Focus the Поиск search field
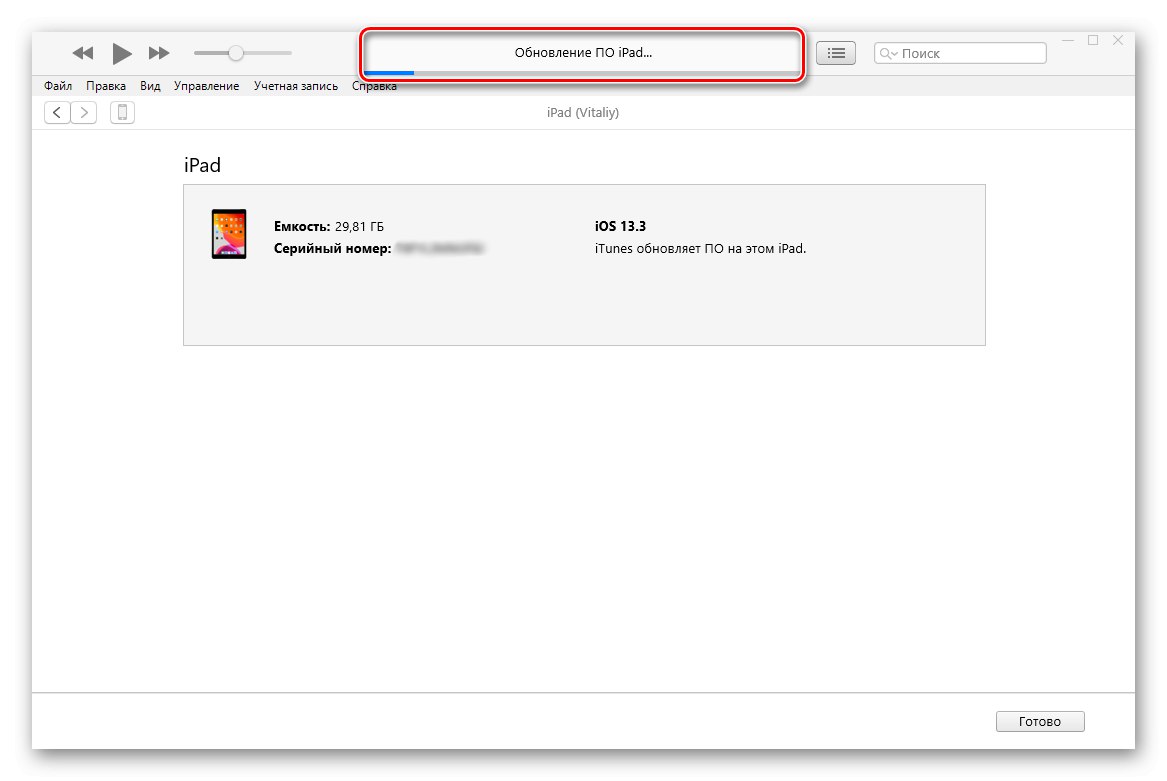 click(x=960, y=53)
